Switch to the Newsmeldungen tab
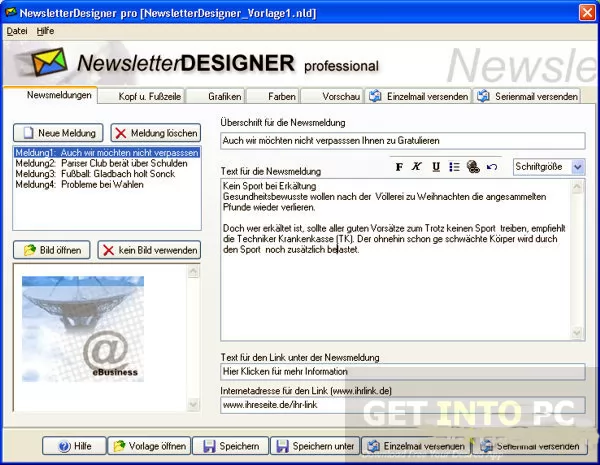Image resolution: width=600 pixels, height=465 pixels. 51,95
